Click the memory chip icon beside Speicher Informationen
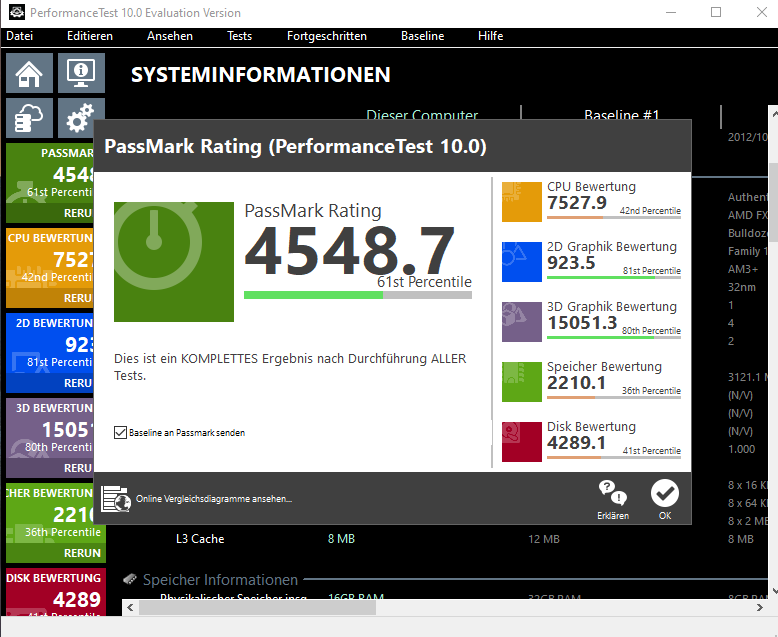 [130, 579]
